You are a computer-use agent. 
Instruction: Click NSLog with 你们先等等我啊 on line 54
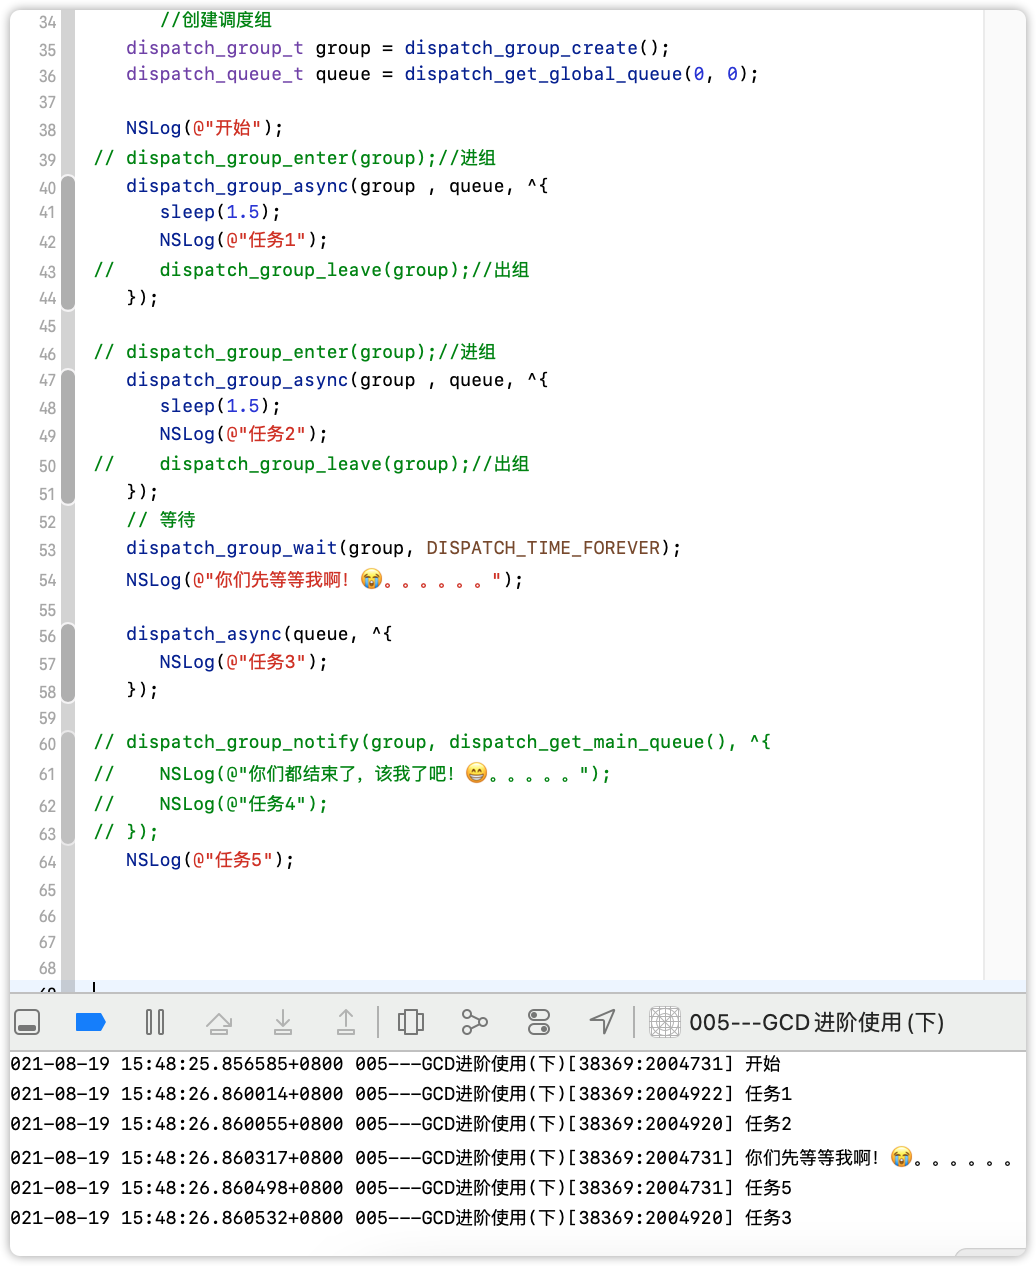[x=324, y=580]
